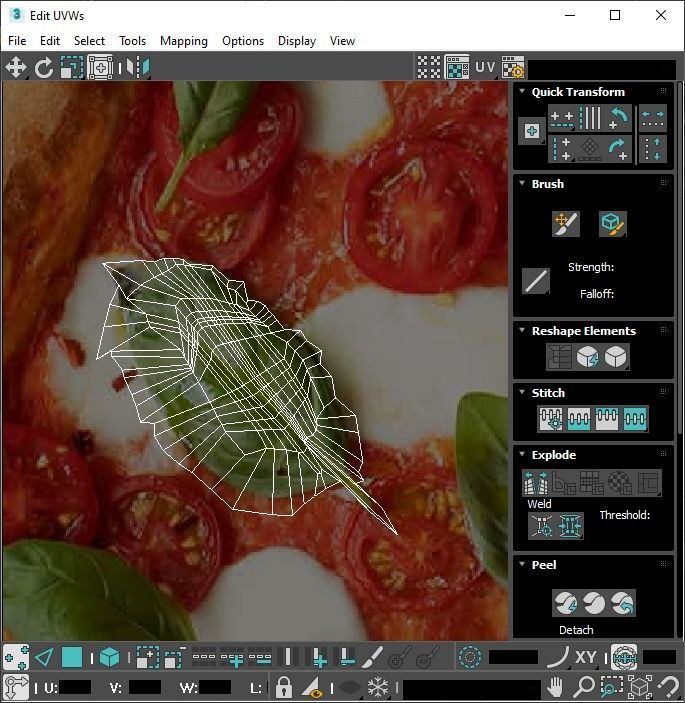Select the Zoom Region tool
685x703 pixels.
[x=611, y=687]
